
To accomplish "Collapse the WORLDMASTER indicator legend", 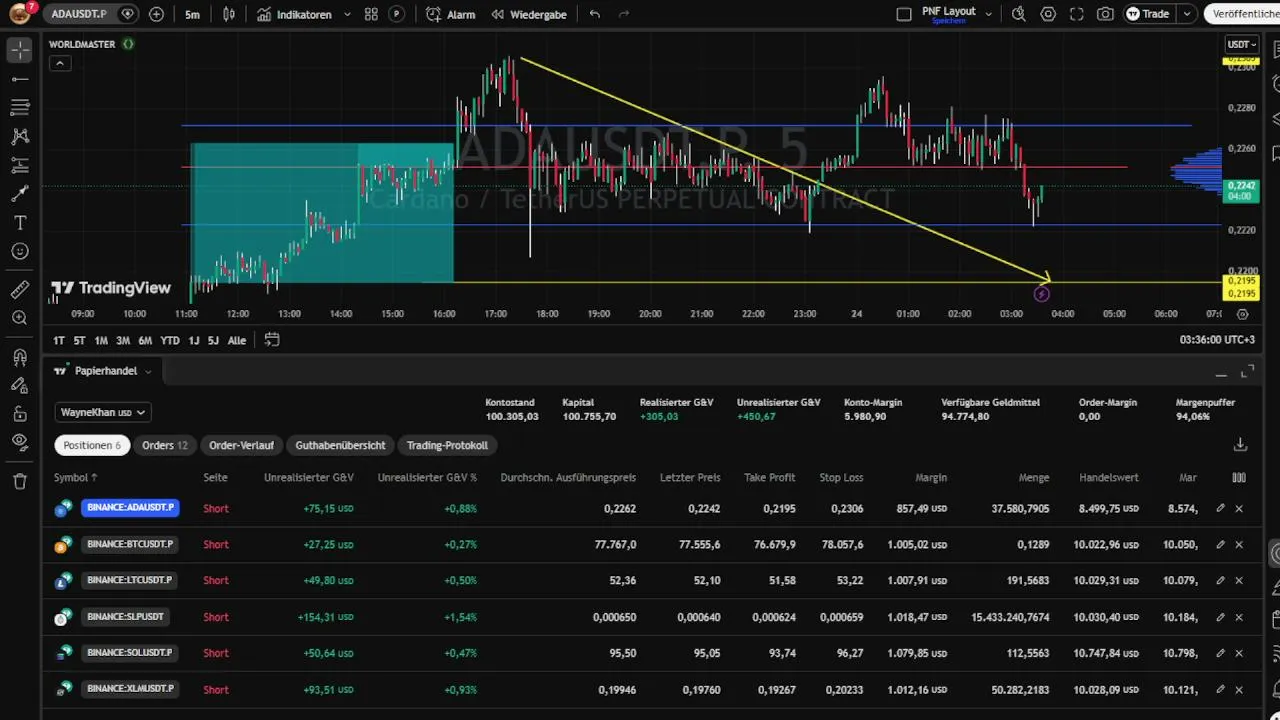I will click(x=60, y=63).
